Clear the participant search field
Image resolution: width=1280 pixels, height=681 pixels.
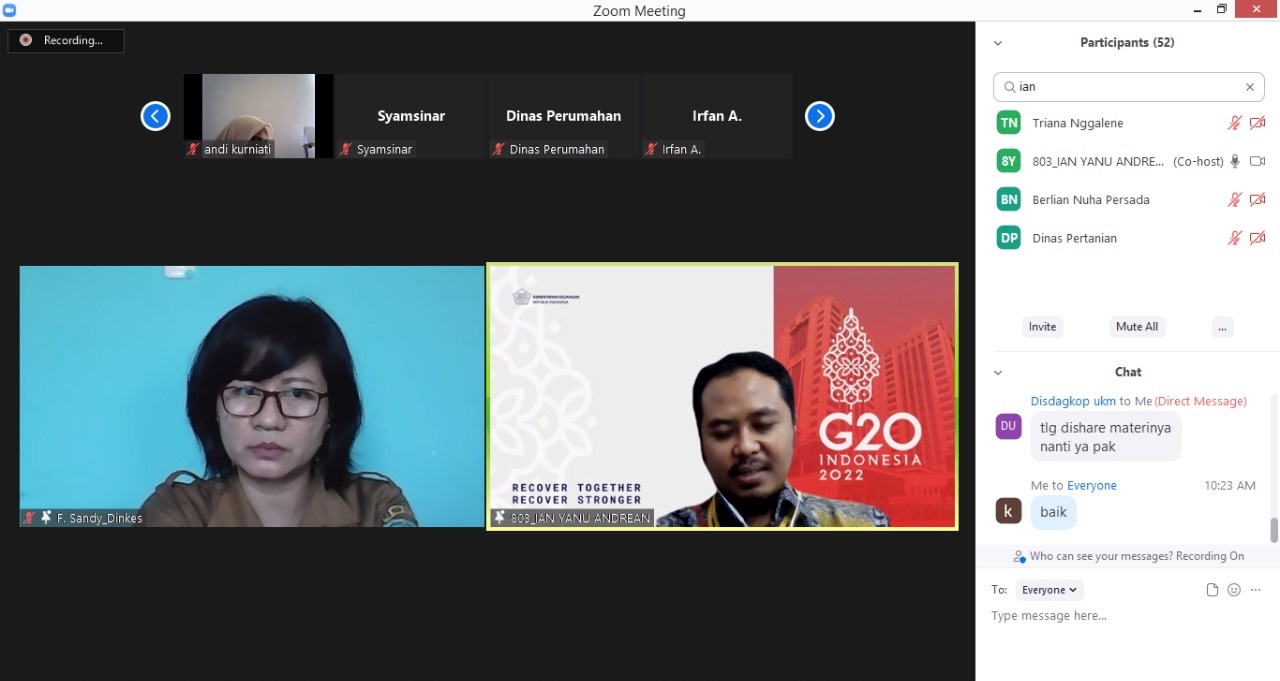[x=1249, y=87]
